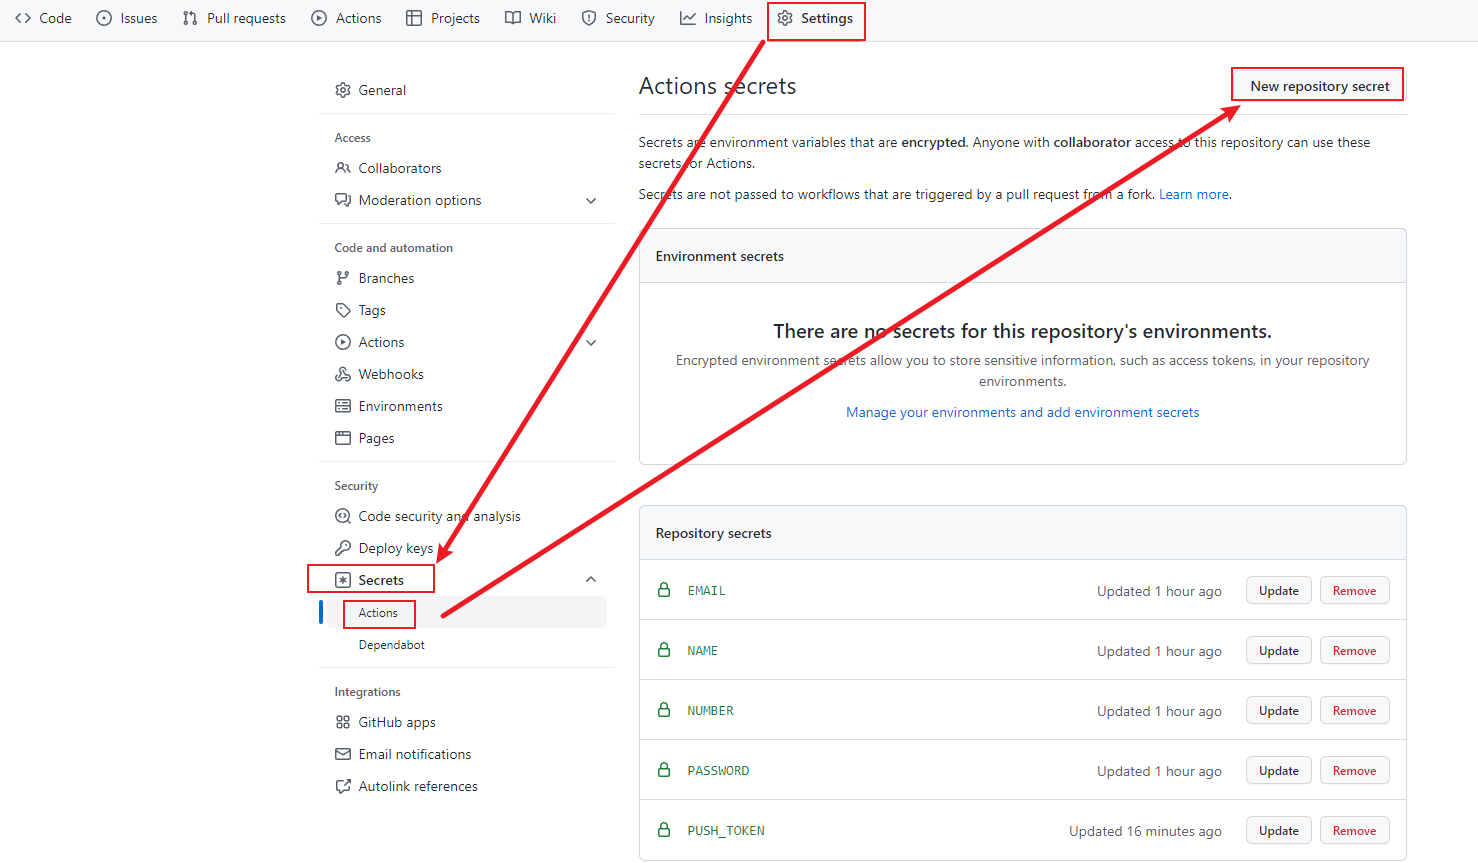Click the Pages browser icon

[x=343, y=438]
